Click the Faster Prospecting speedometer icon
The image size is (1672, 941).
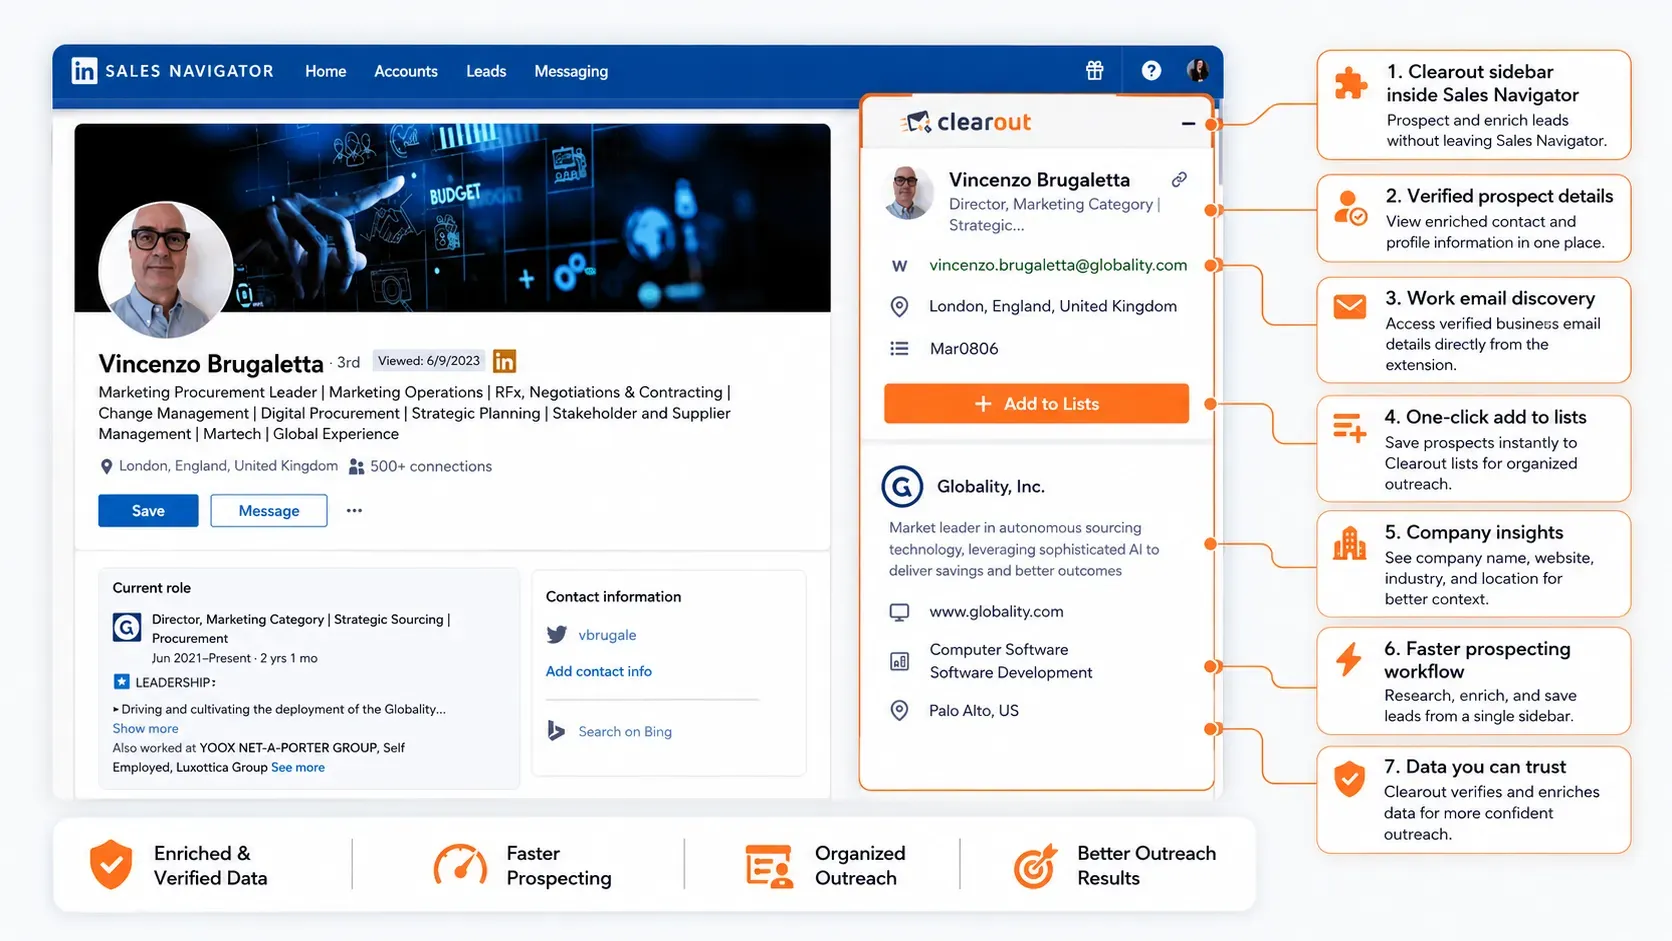click(x=460, y=865)
